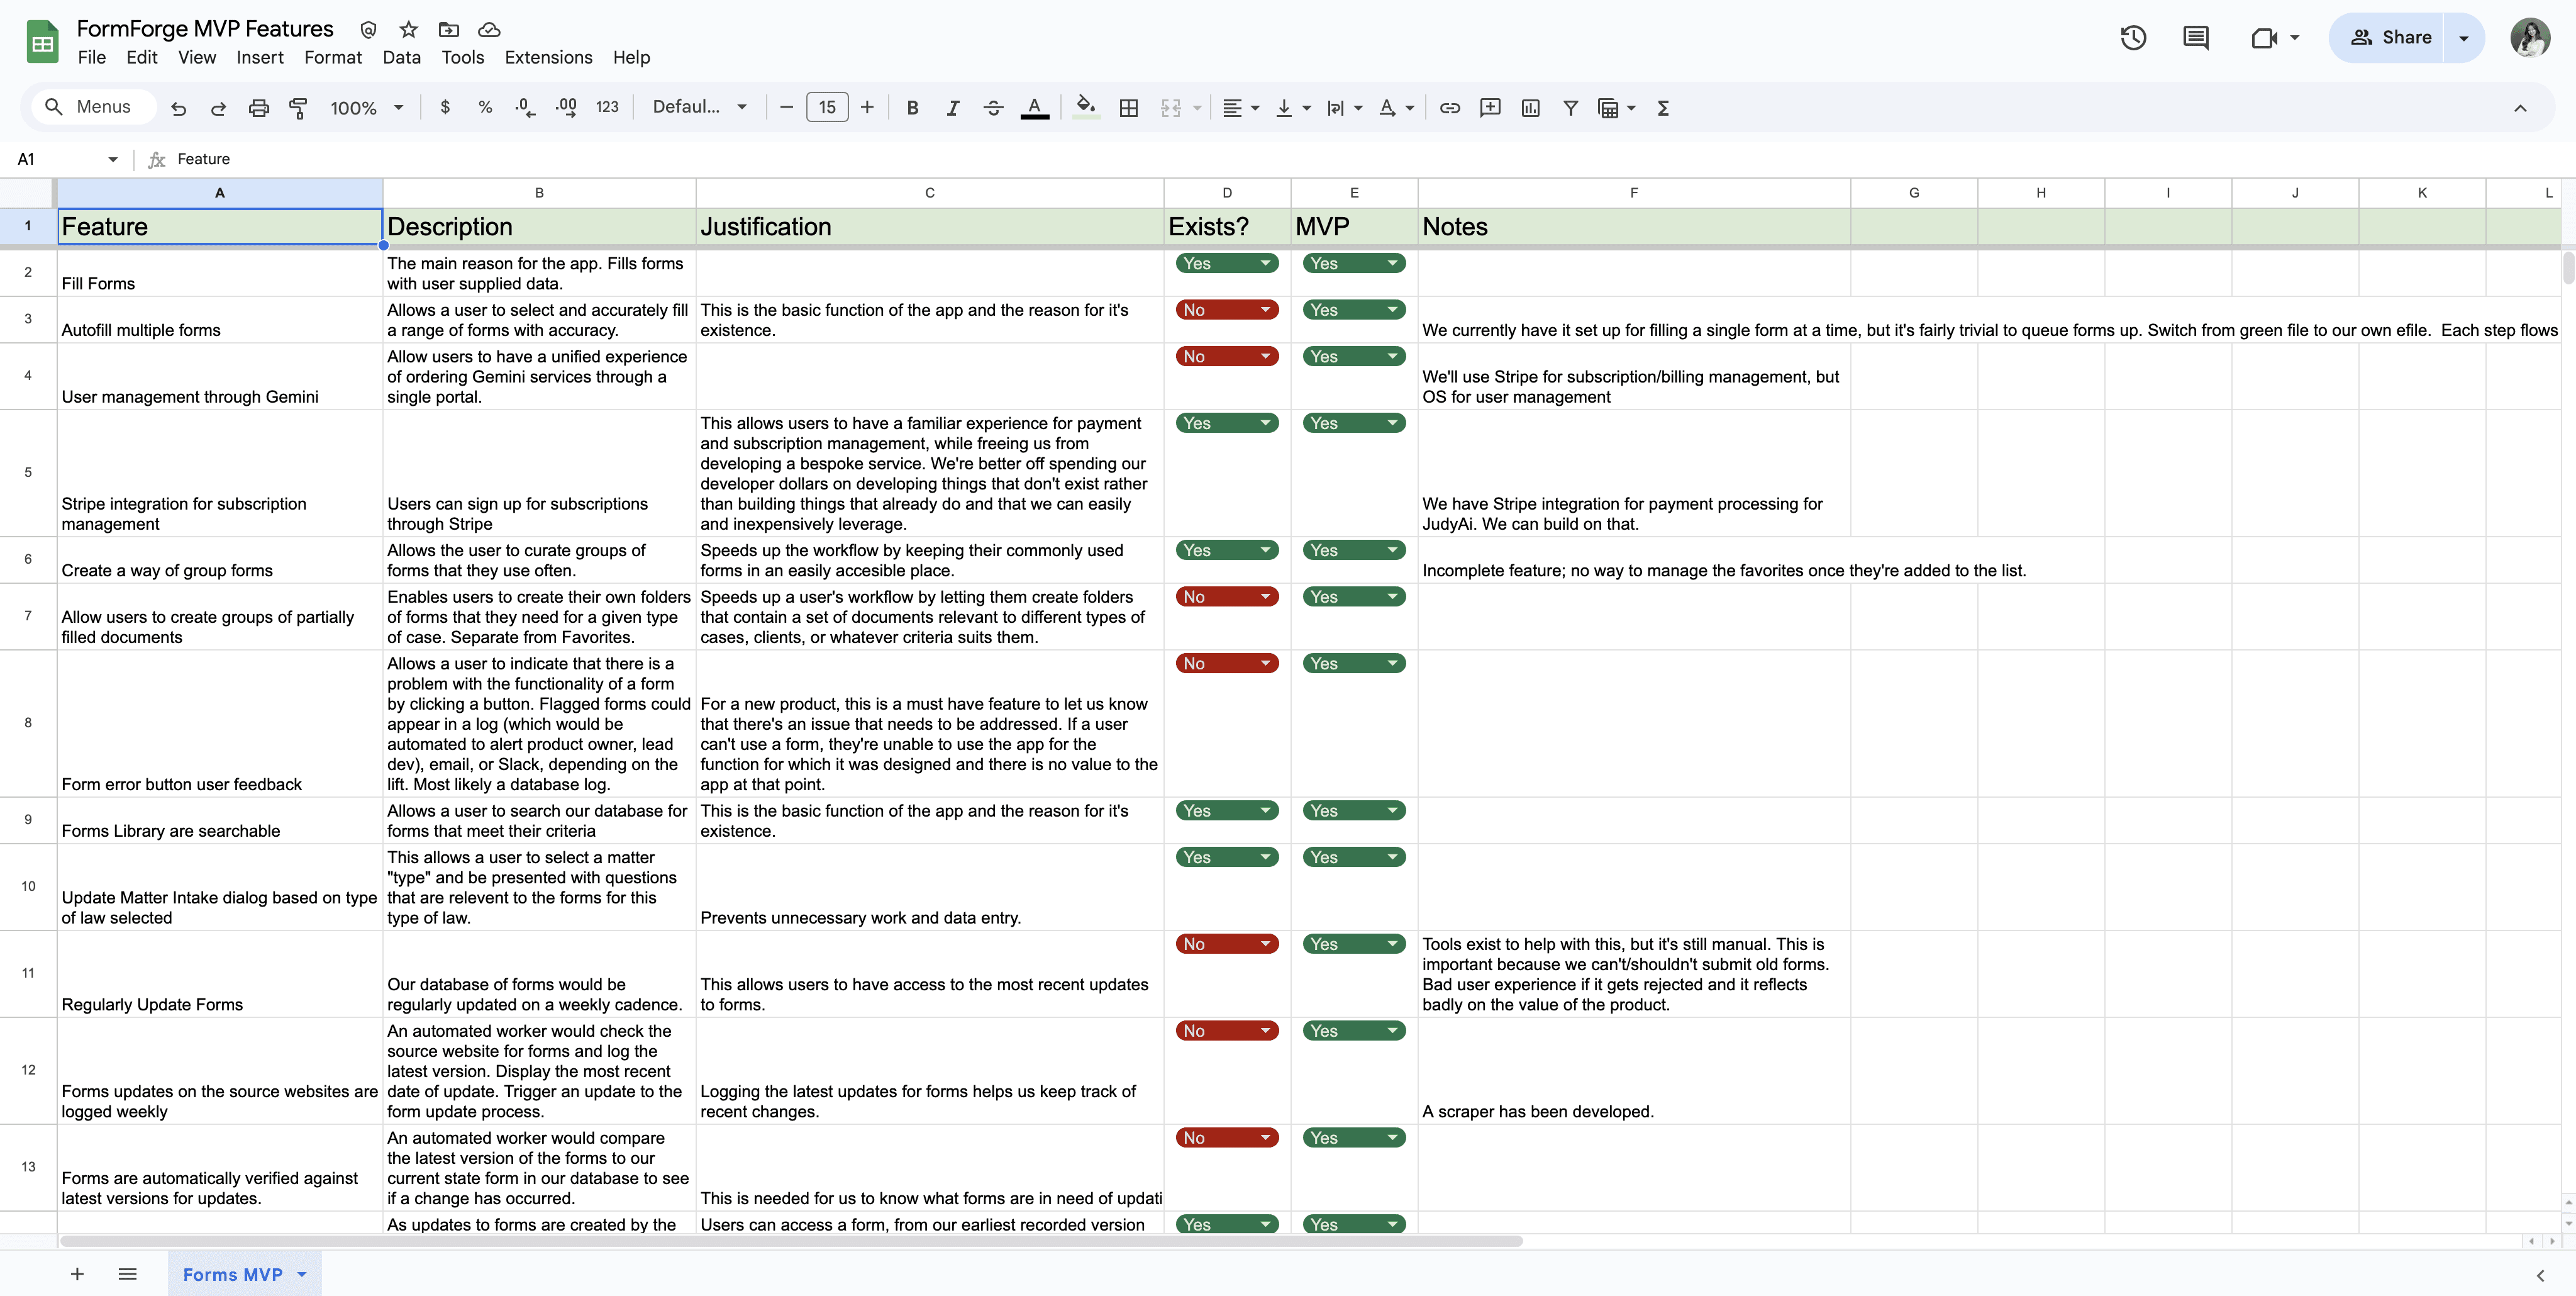Click the insert link icon
This screenshot has width=2576, height=1296.
click(x=1449, y=108)
